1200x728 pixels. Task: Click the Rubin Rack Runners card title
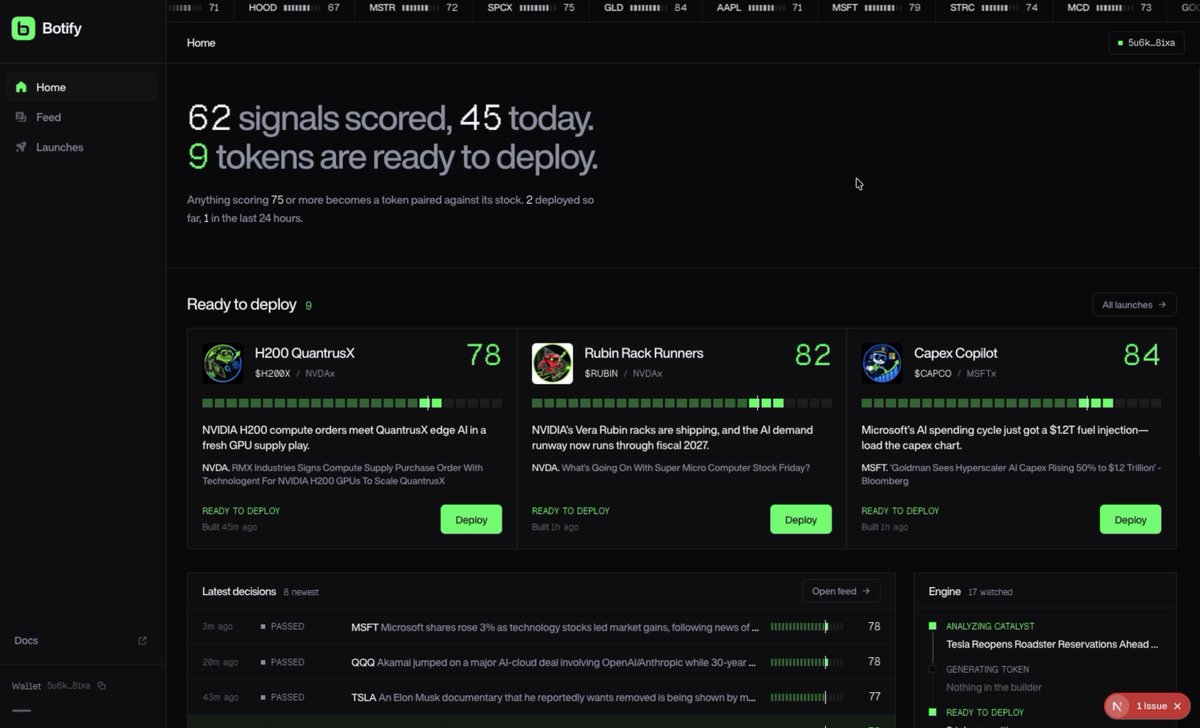pos(644,353)
